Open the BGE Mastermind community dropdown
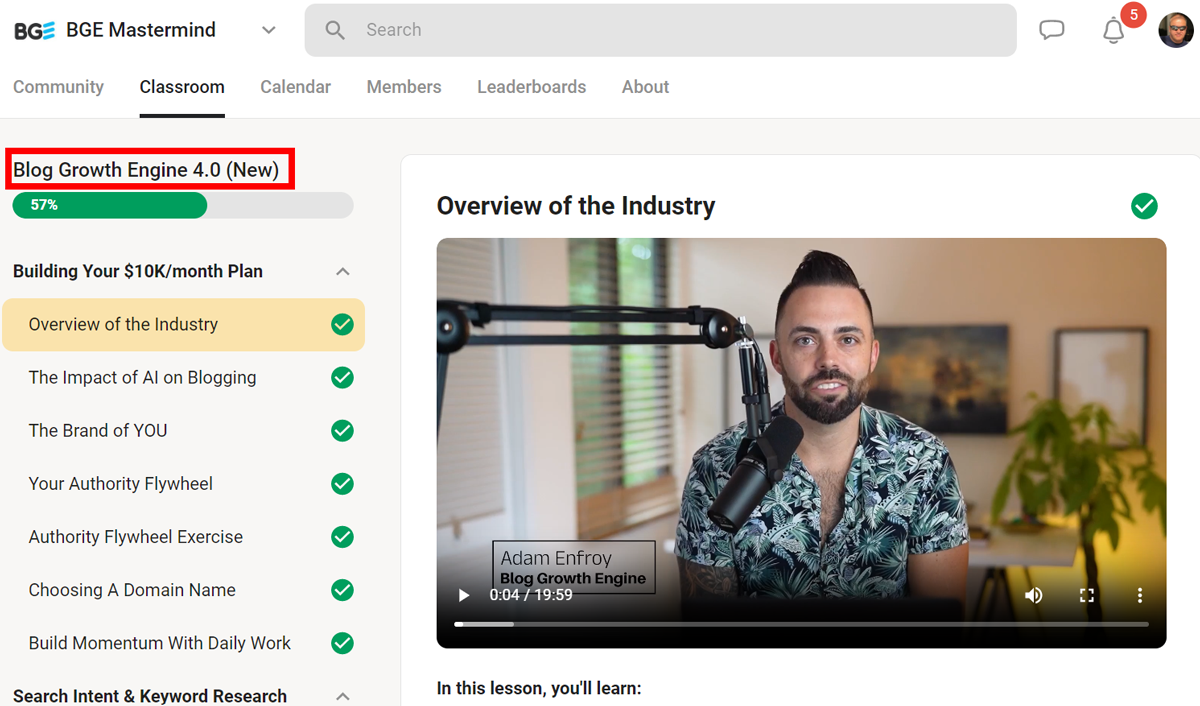1200x706 pixels. [x=268, y=30]
